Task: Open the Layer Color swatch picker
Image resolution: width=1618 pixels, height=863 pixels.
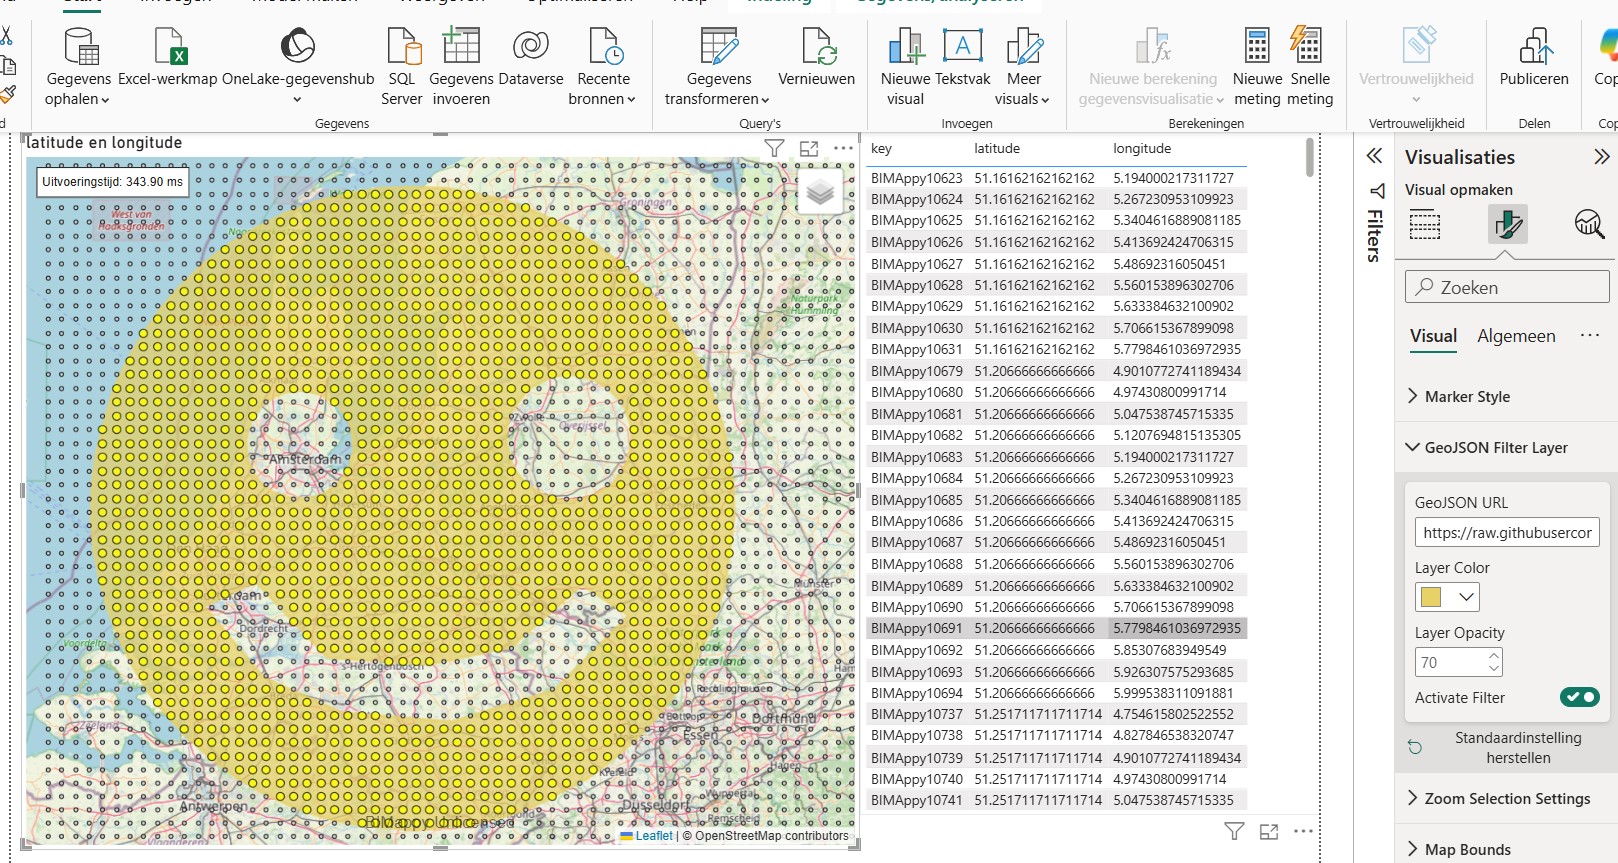Action: pos(1447,597)
